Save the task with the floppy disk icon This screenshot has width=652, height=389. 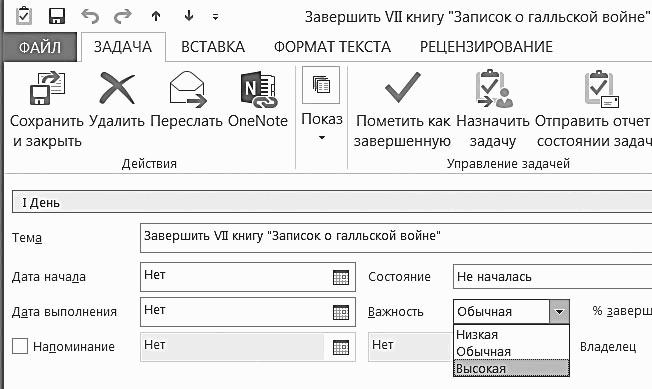[57, 16]
